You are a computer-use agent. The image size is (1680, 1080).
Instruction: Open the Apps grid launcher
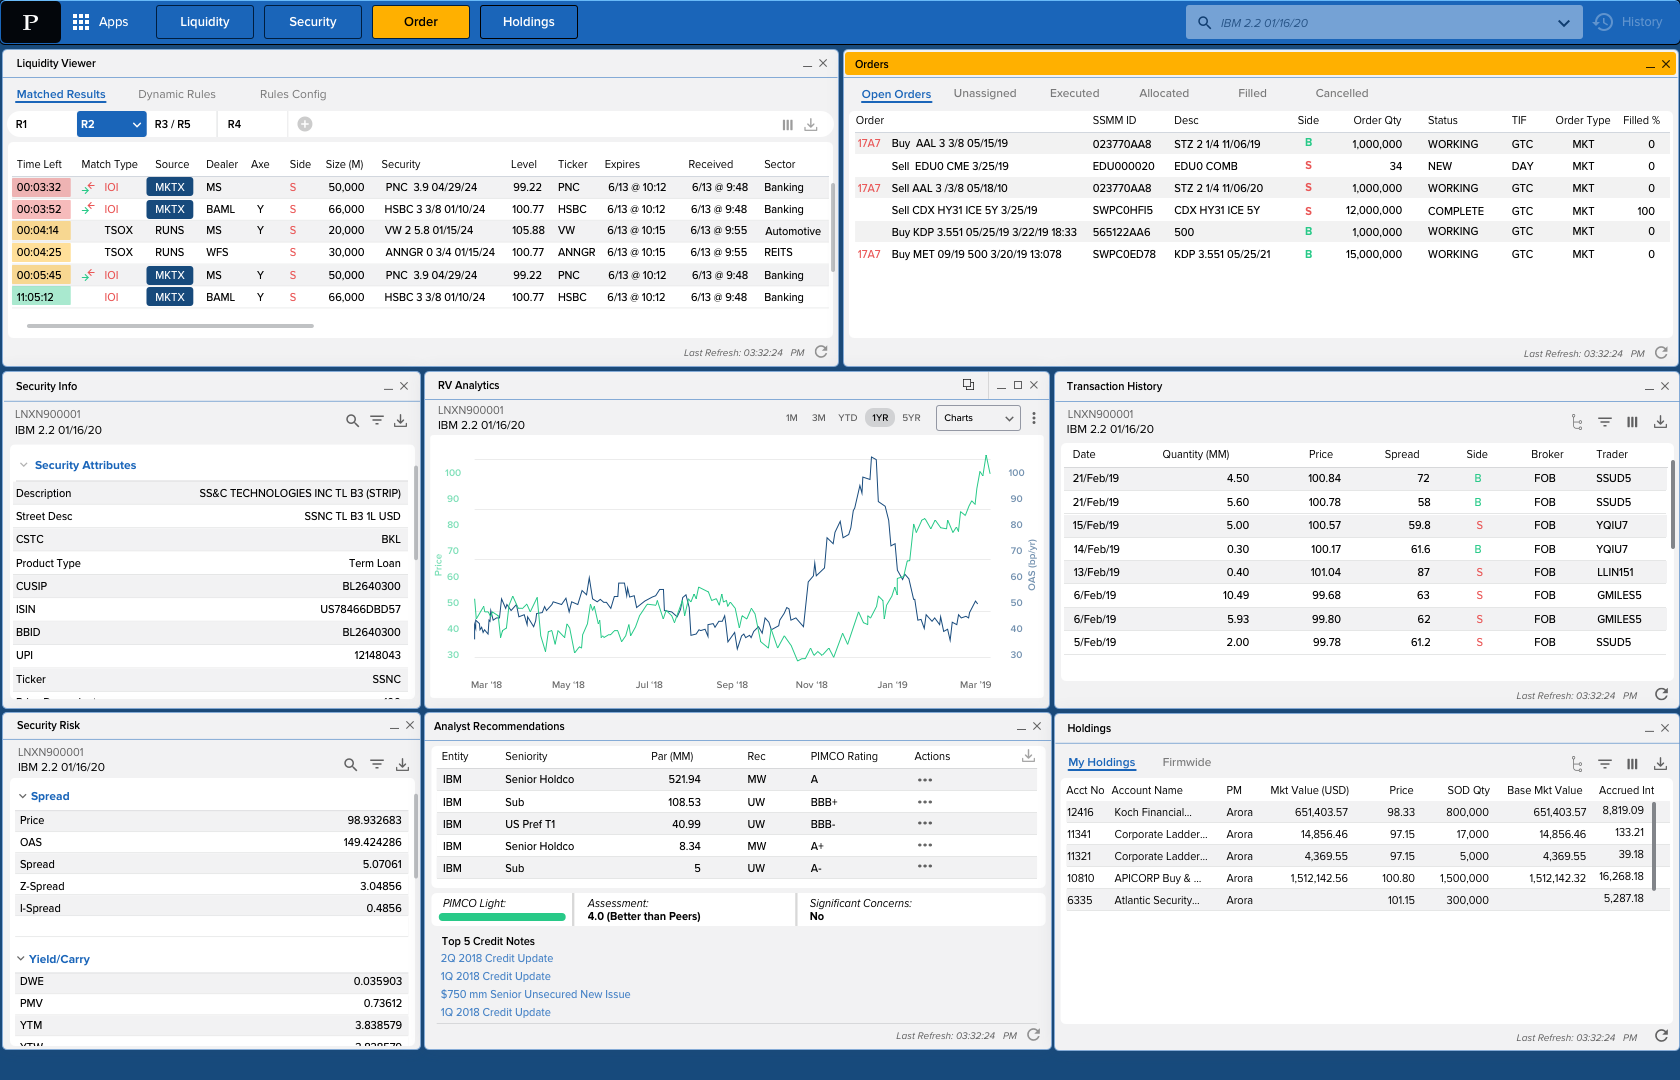click(100, 22)
